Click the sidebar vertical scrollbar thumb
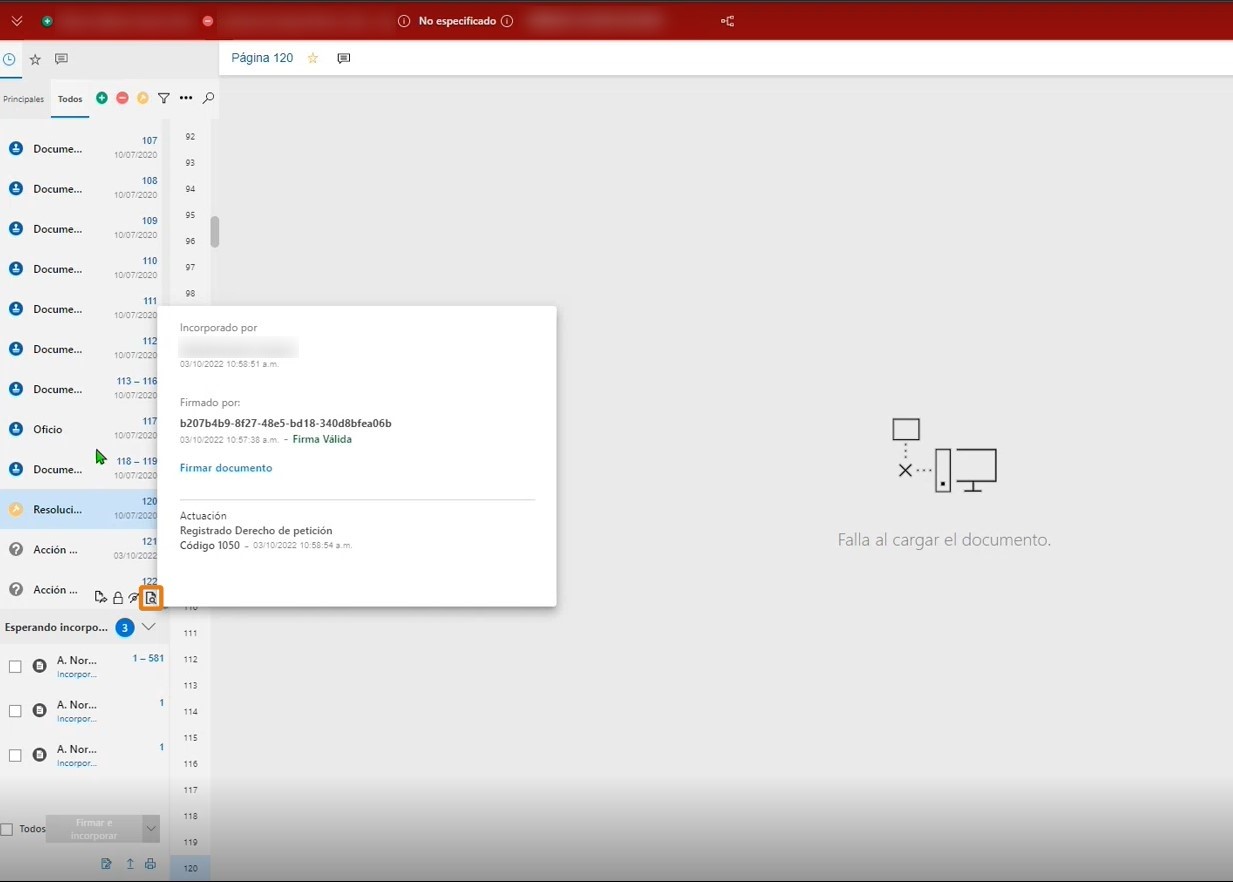This screenshot has height=882, width=1233. tap(214, 232)
